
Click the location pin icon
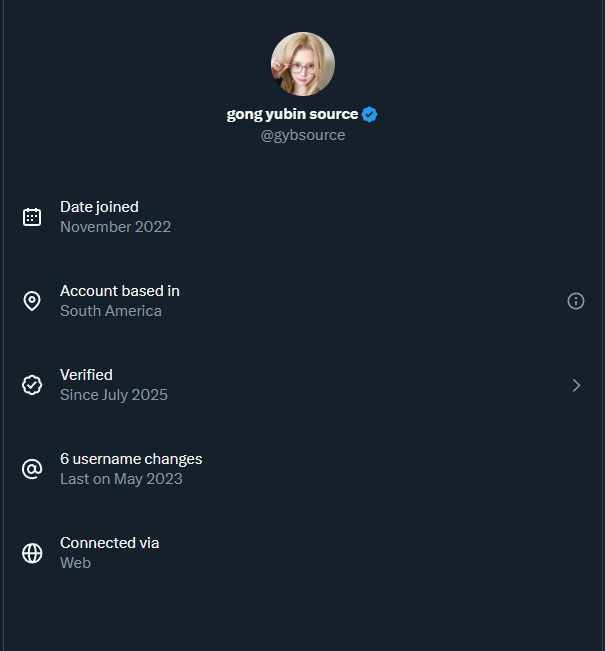(32, 301)
